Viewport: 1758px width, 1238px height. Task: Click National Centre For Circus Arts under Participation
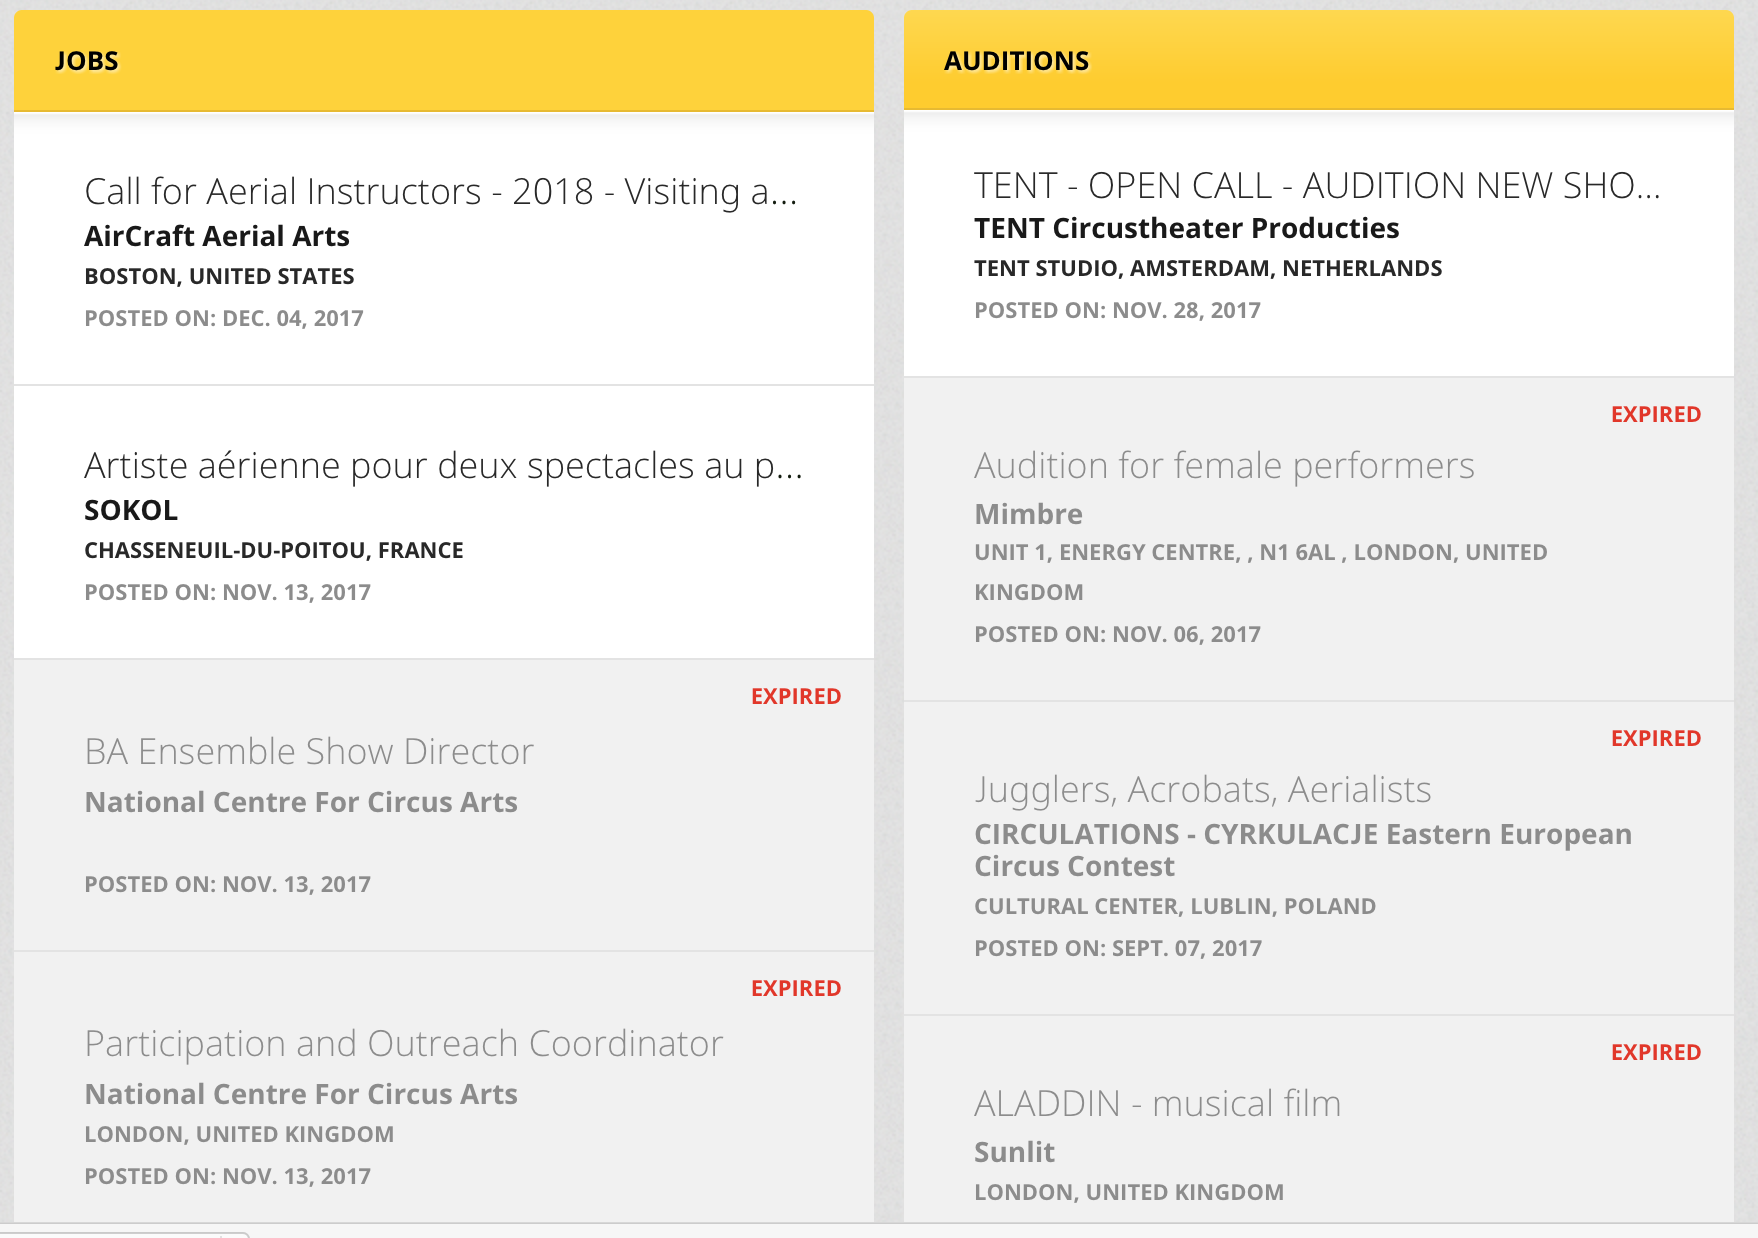(x=301, y=1094)
